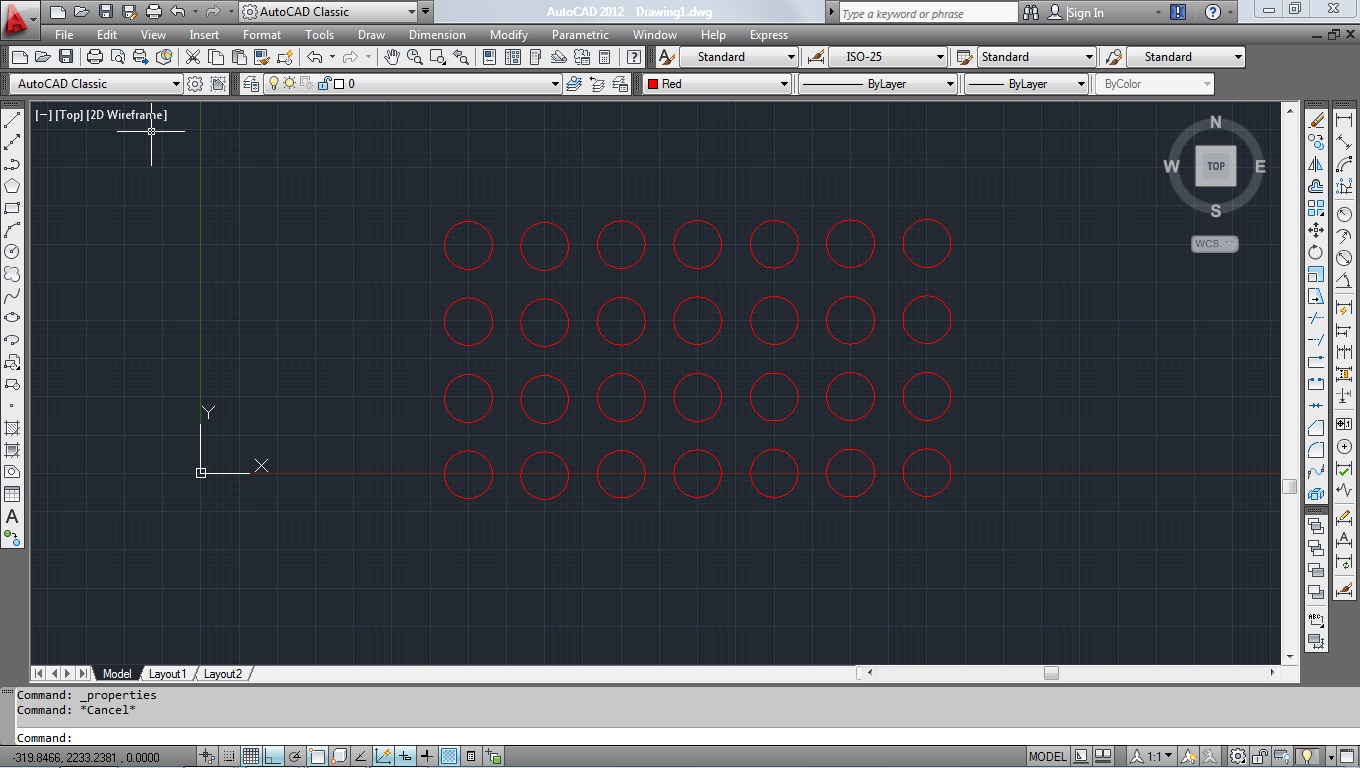This screenshot has width=1360, height=768.
Task: Open the Draw menu
Action: 371,34
